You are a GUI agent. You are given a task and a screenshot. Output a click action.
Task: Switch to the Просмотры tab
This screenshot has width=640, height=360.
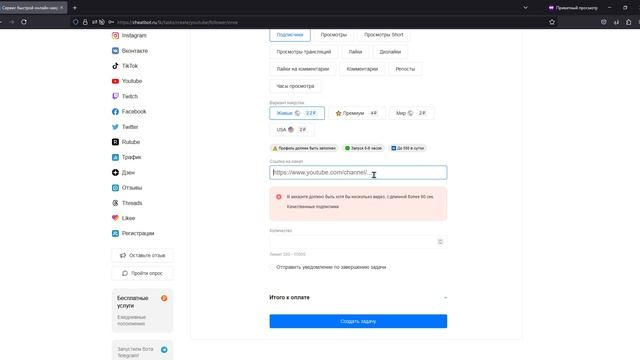click(x=333, y=35)
